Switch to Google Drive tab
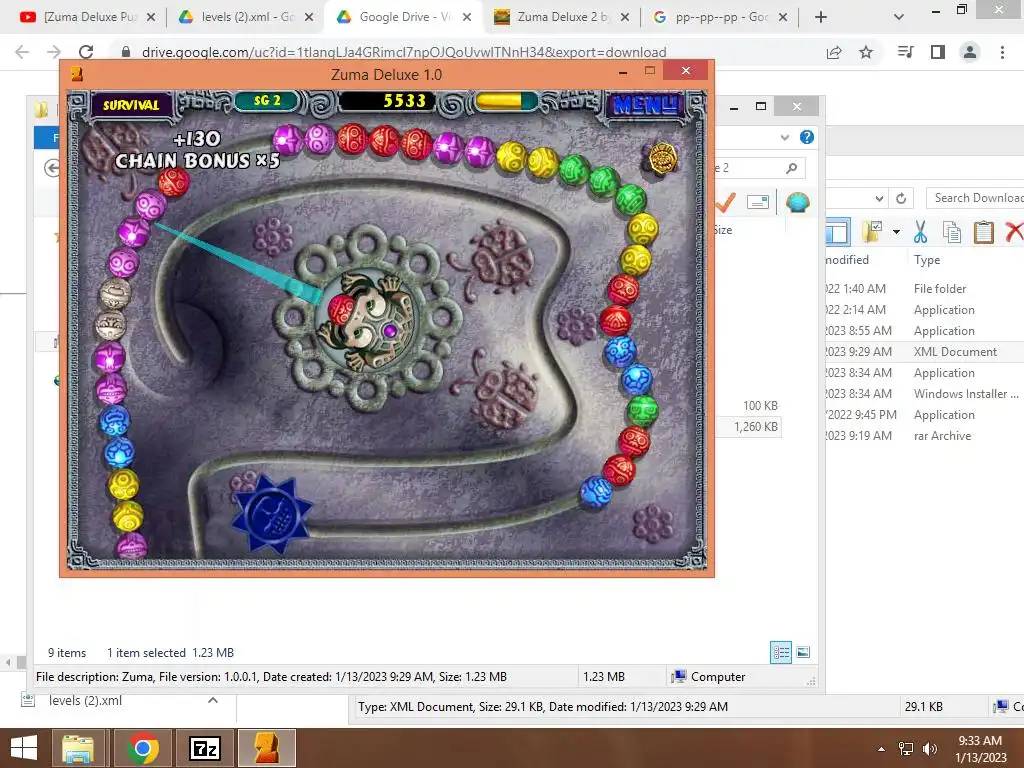This screenshot has width=1024, height=768. 405,17
